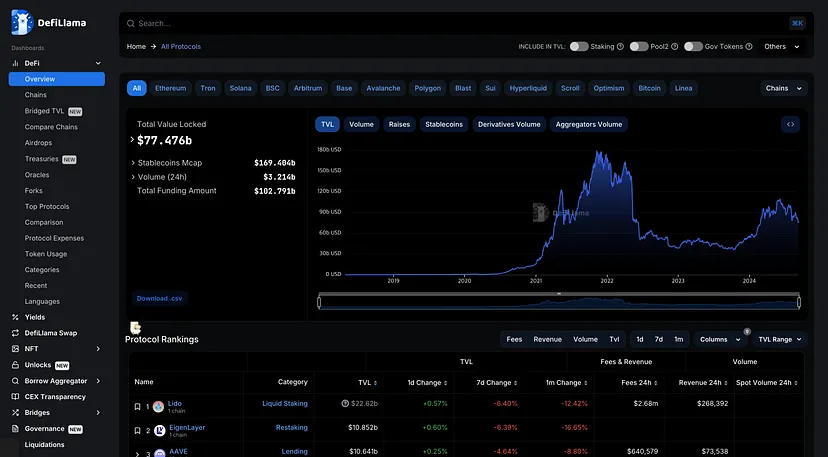The width and height of the screenshot is (828, 457).
Task: Open the Compare Chains sidebar link
Action: click(51, 127)
